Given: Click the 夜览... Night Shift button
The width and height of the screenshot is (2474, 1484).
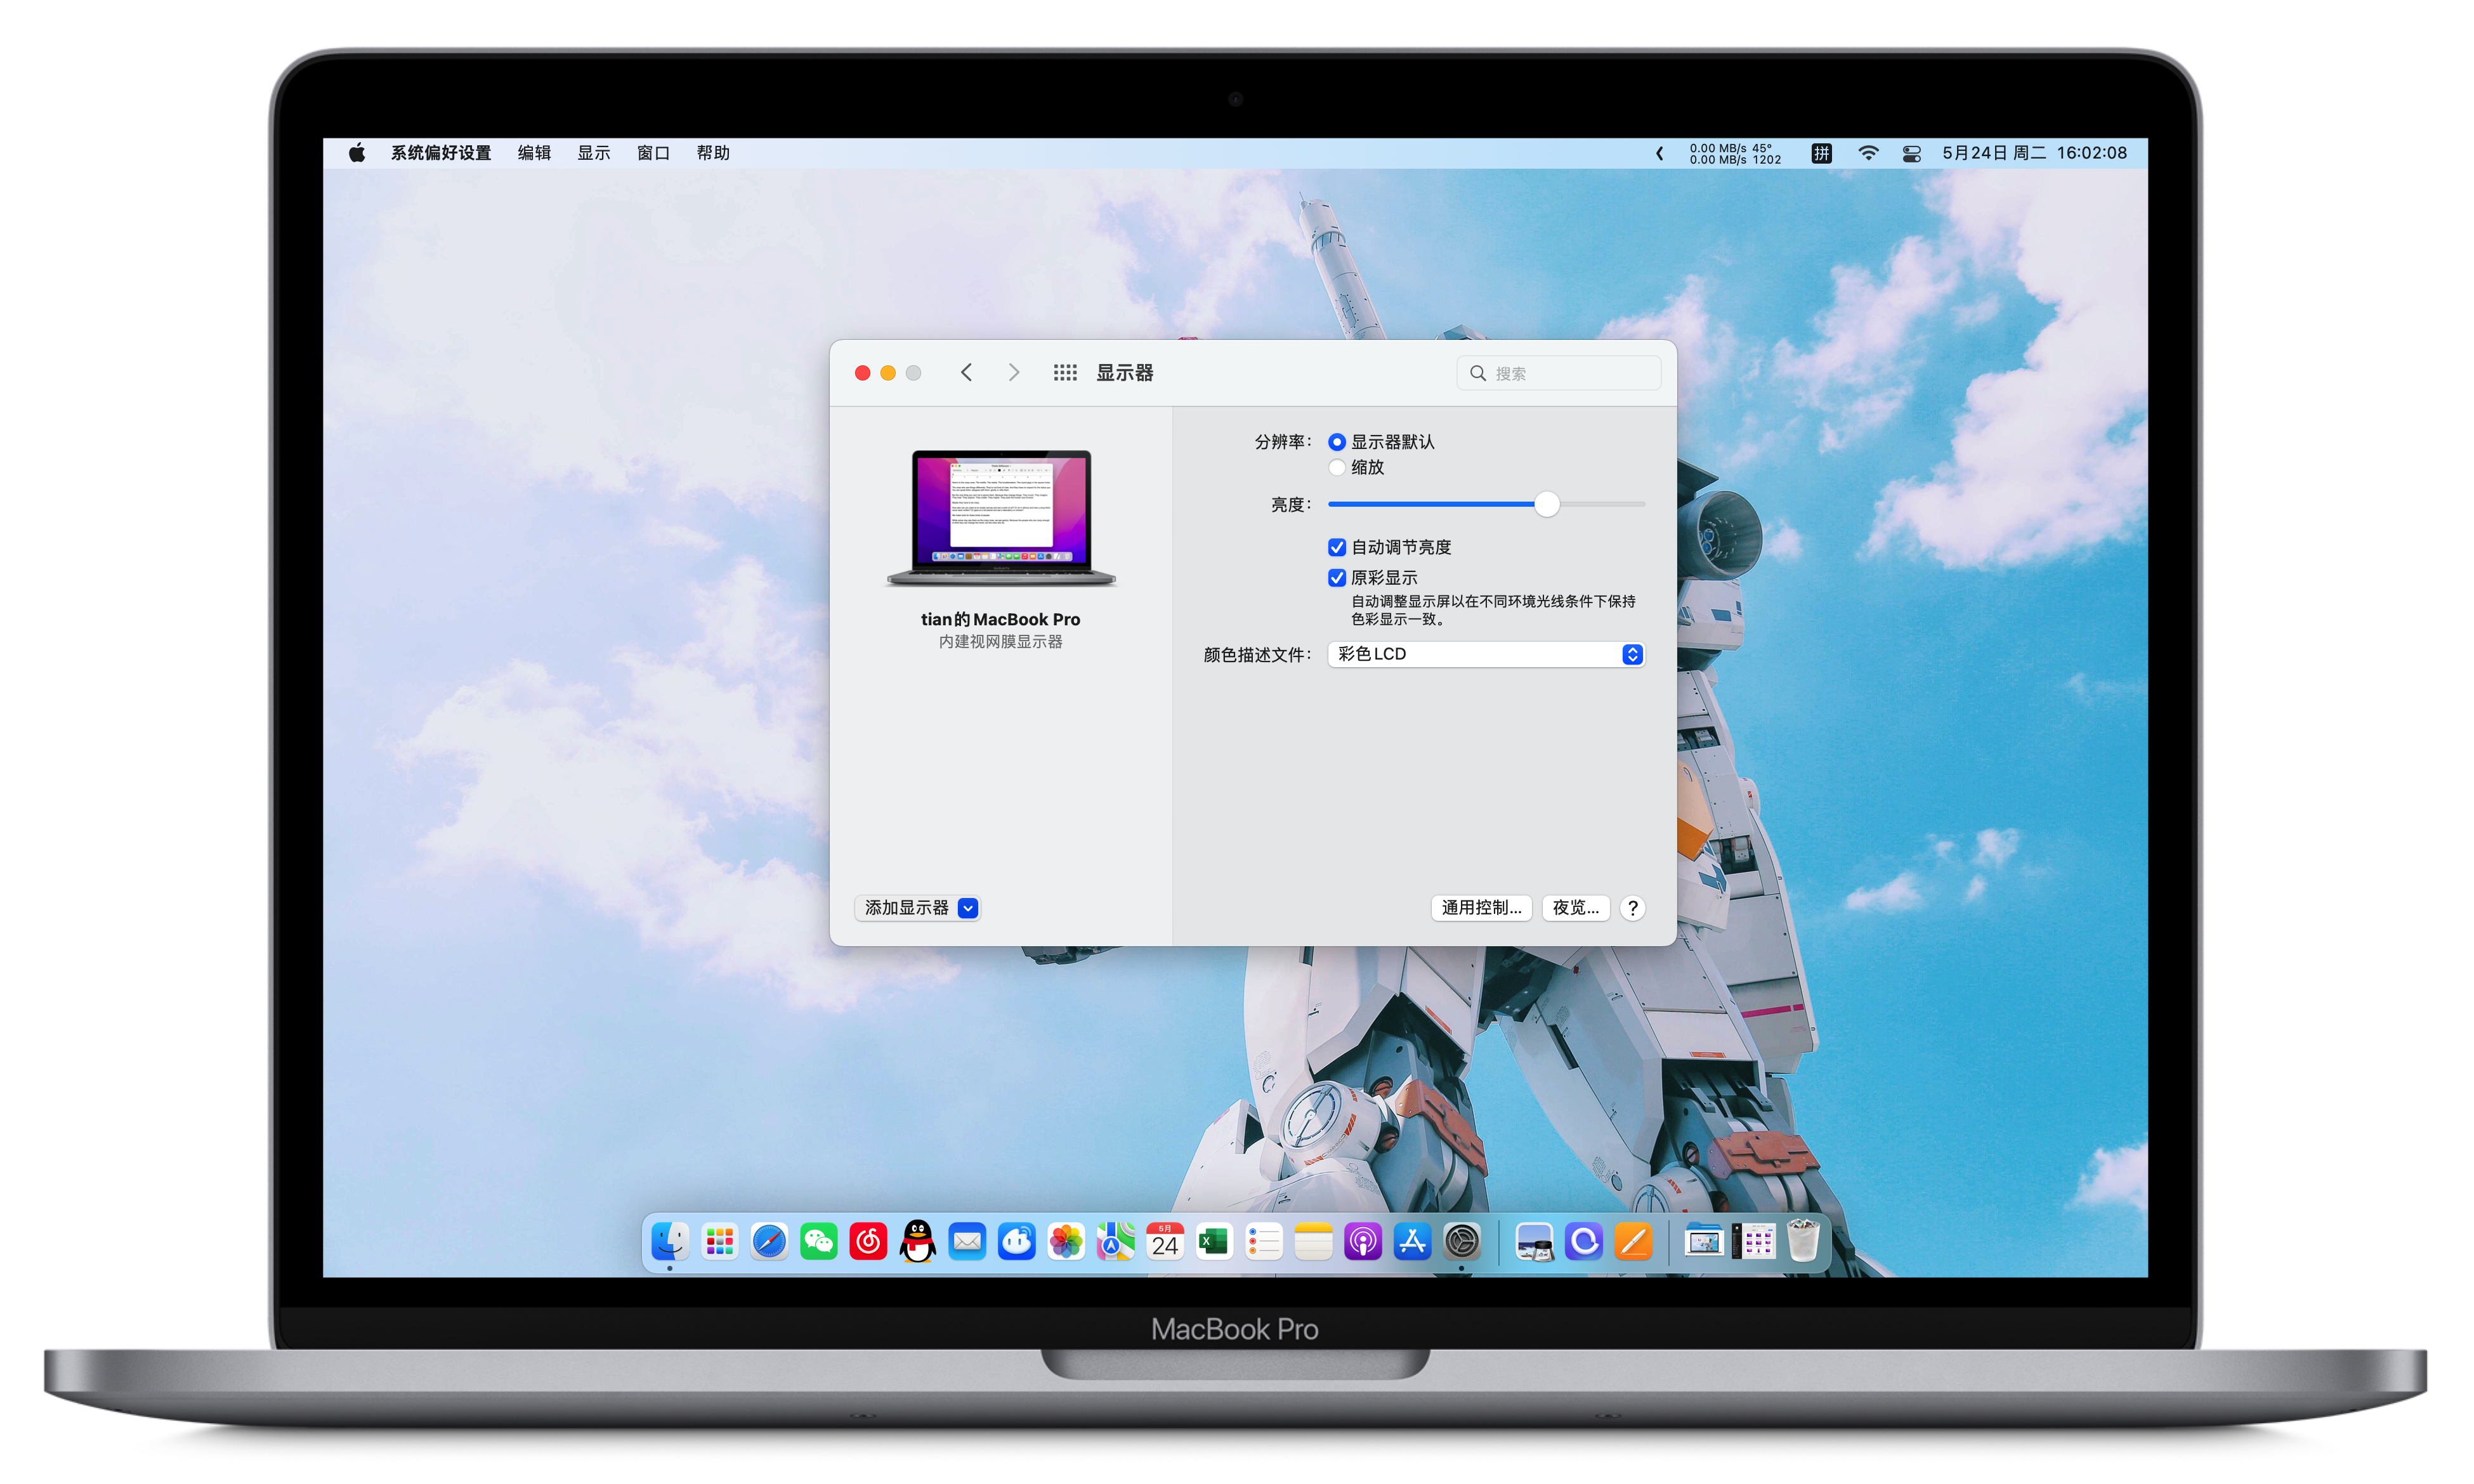Looking at the screenshot, I should click(1575, 908).
